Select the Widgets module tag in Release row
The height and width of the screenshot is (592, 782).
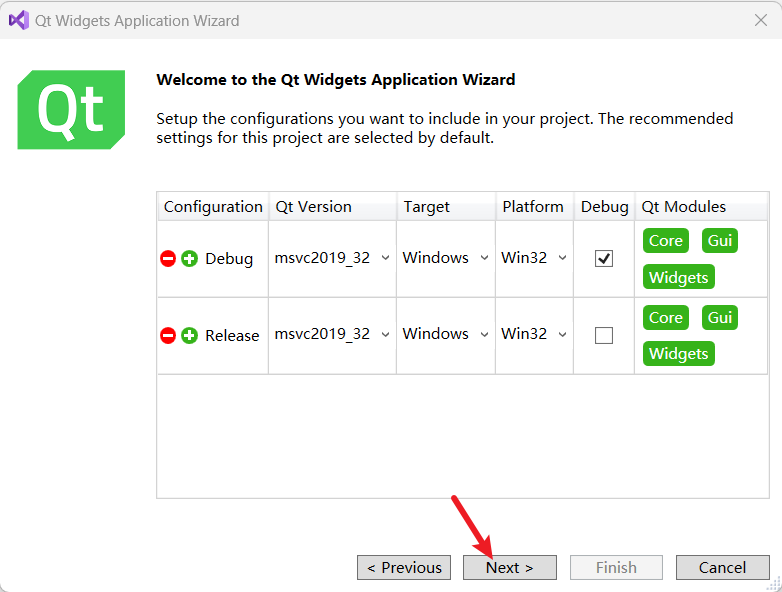click(679, 354)
